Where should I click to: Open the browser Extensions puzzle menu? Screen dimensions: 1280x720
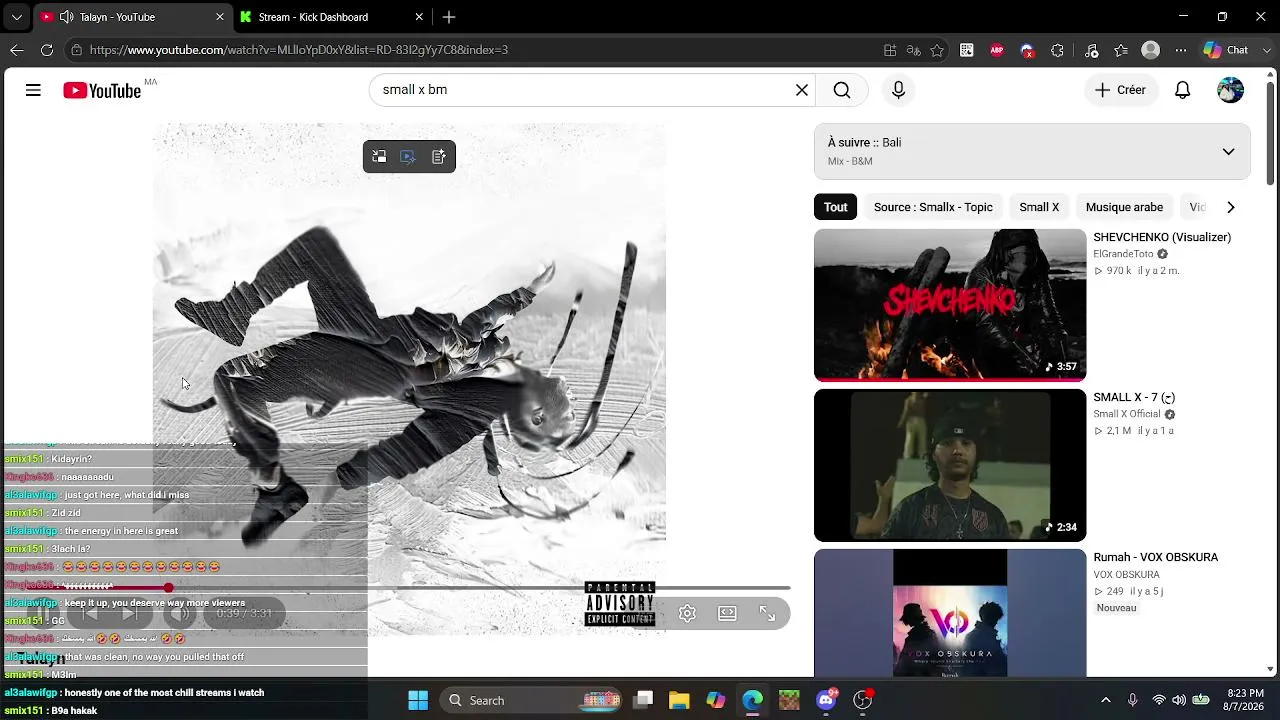tap(1058, 50)
